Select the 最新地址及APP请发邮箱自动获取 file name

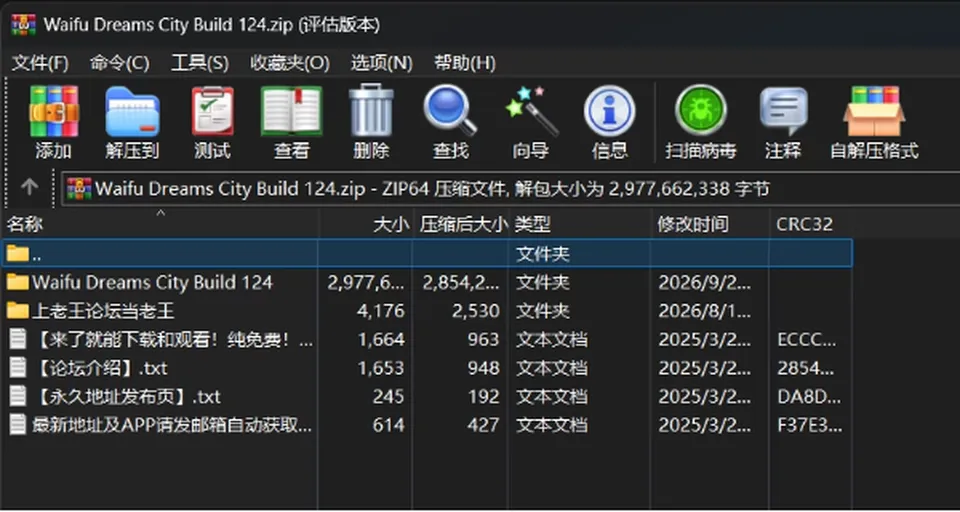pos(172,425)
